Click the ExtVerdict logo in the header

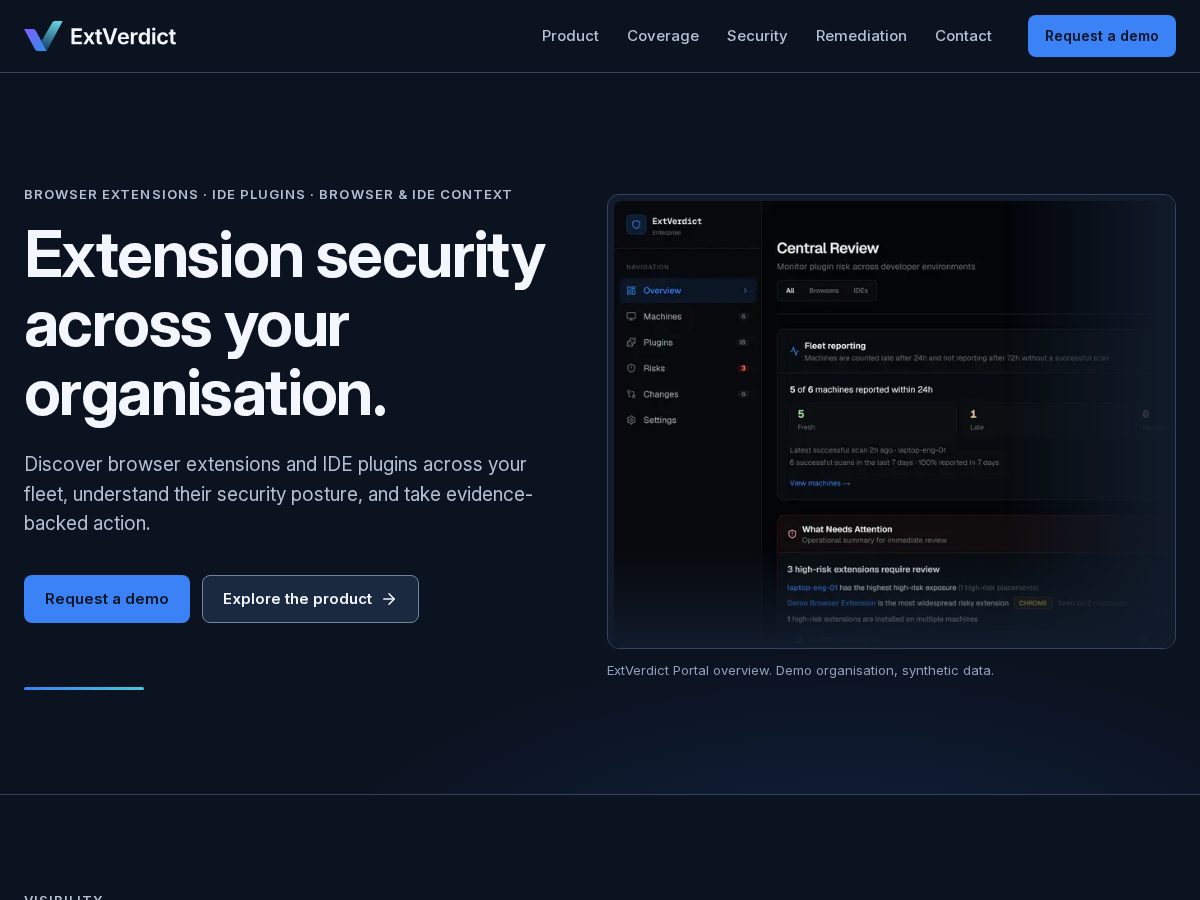pyautogui.click(x=100, y=36)
